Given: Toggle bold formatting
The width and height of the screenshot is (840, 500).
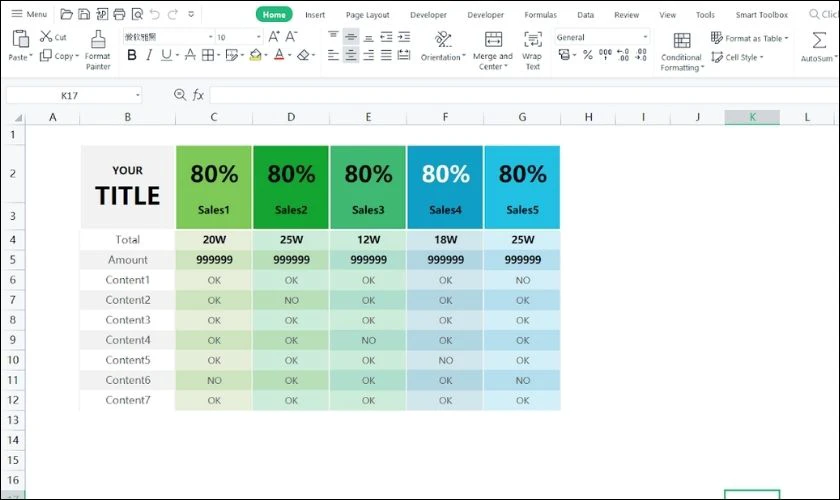Looking at the screenshot, I should point(132,55).
